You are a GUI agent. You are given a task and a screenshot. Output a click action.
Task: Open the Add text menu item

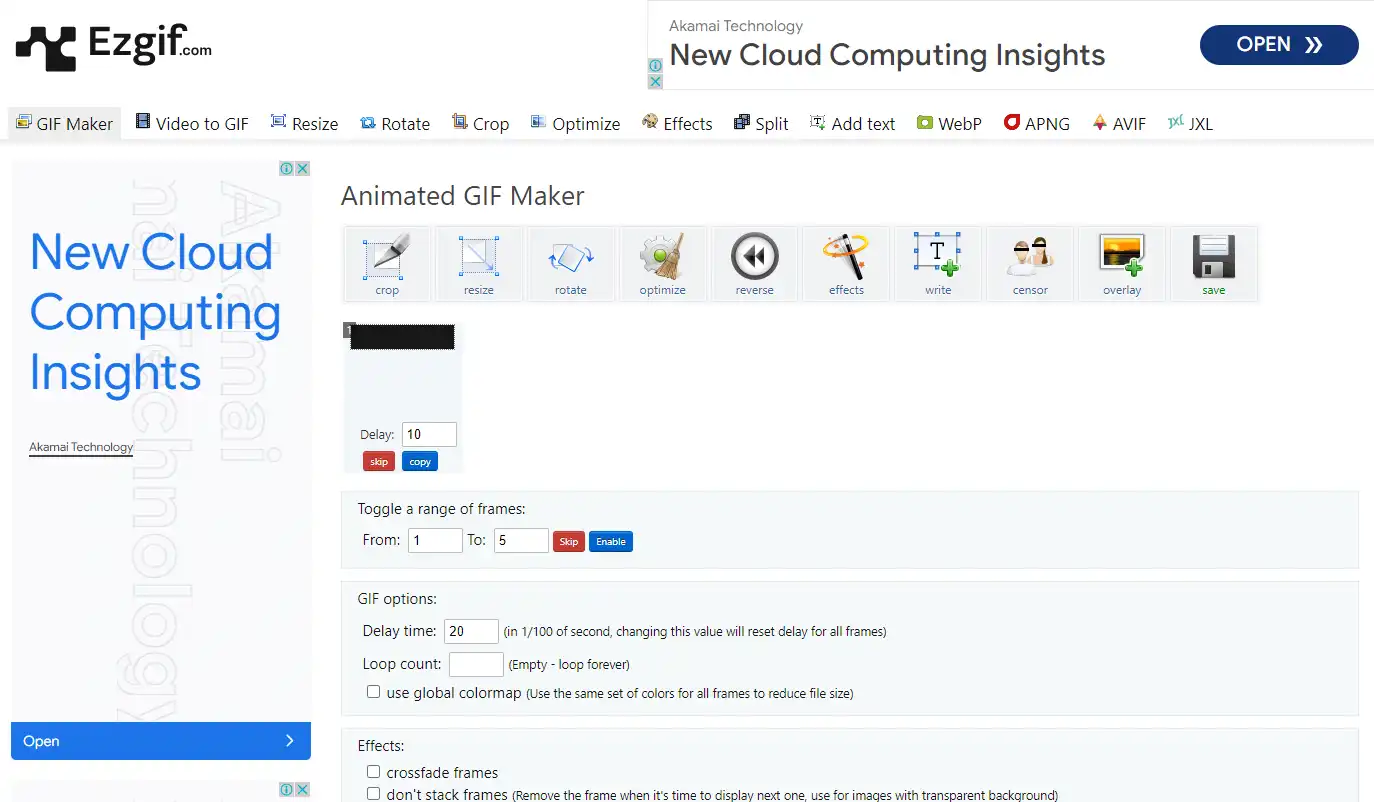(x=852, y=124)
